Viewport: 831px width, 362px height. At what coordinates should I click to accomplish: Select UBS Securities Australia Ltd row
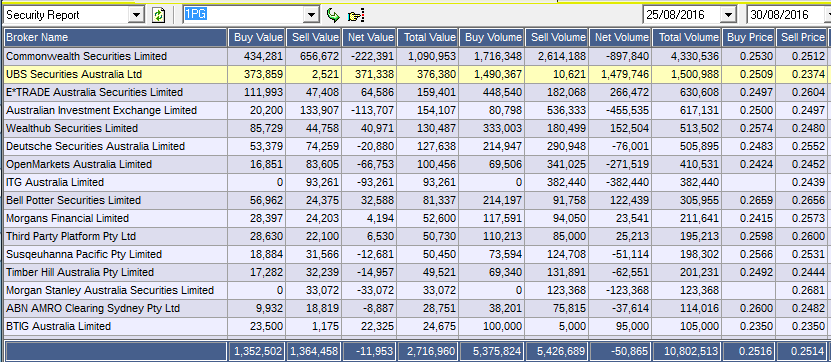416,74
